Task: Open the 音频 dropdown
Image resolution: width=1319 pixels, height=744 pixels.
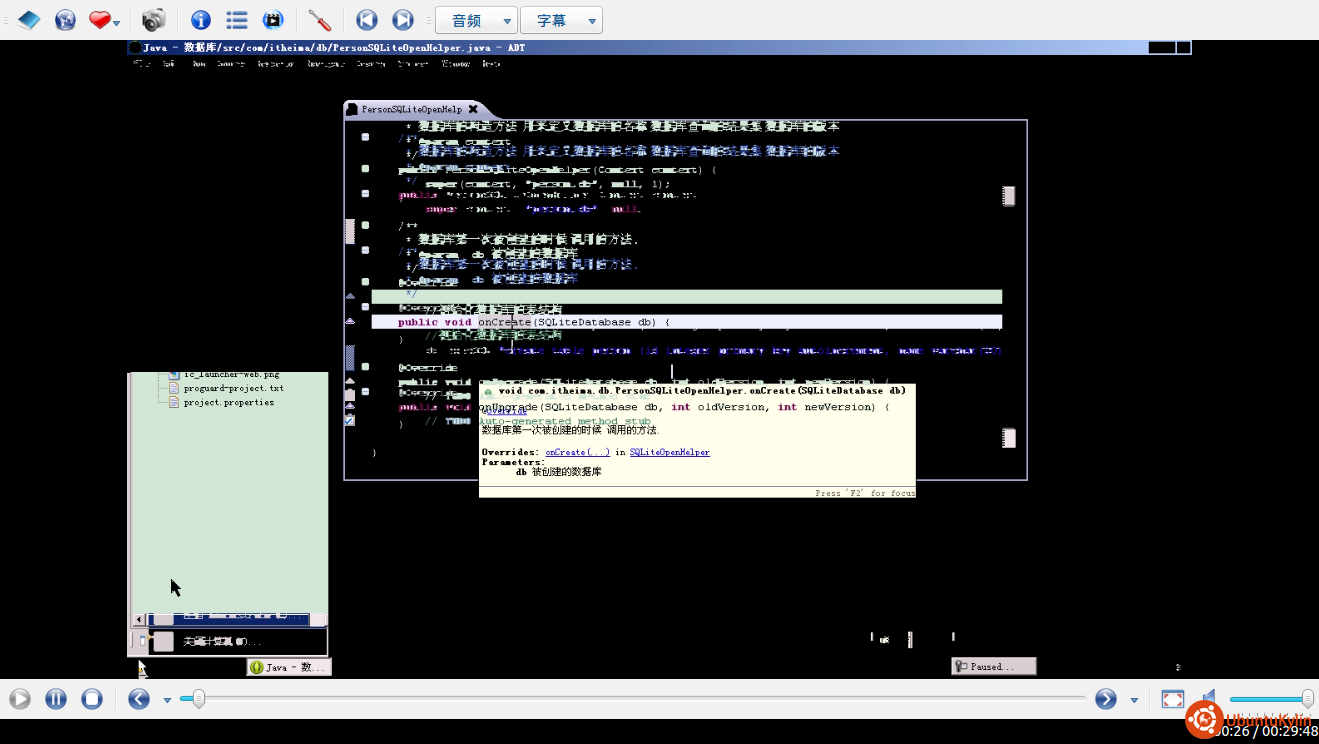Action: (x=476, y=20)
